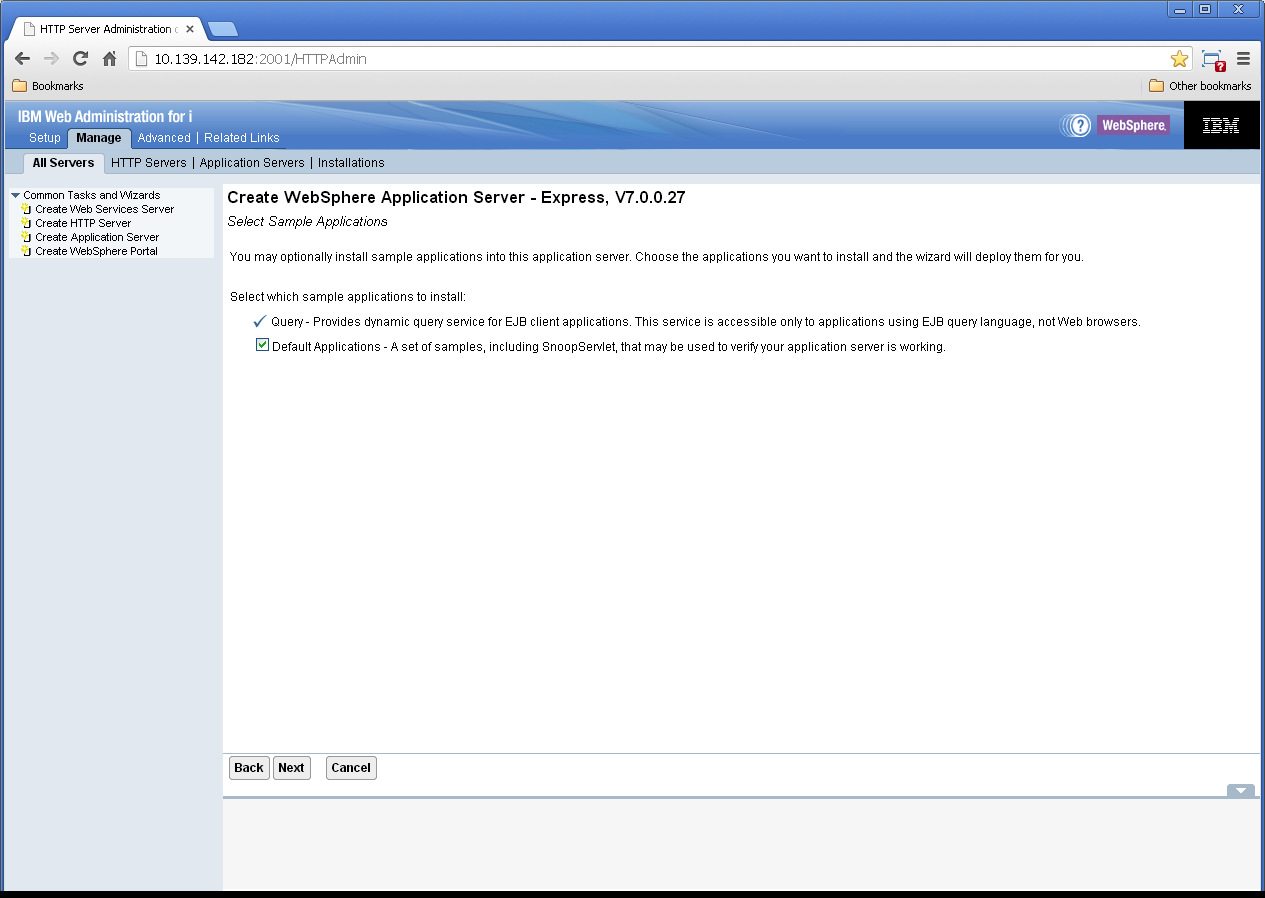Collapse Common Tasks and Wizards

(x=15, y=195)
